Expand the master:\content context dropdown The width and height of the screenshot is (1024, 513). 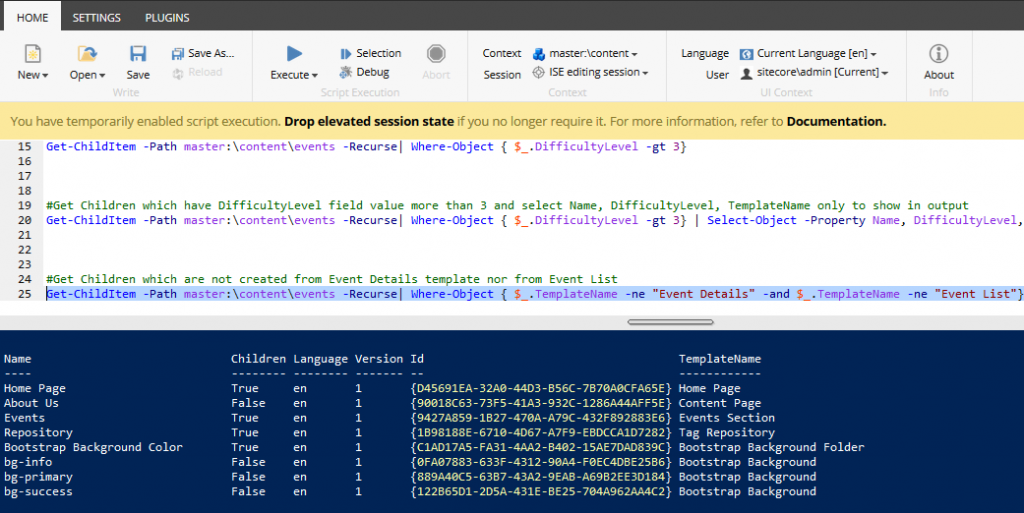tap(586, 53)
